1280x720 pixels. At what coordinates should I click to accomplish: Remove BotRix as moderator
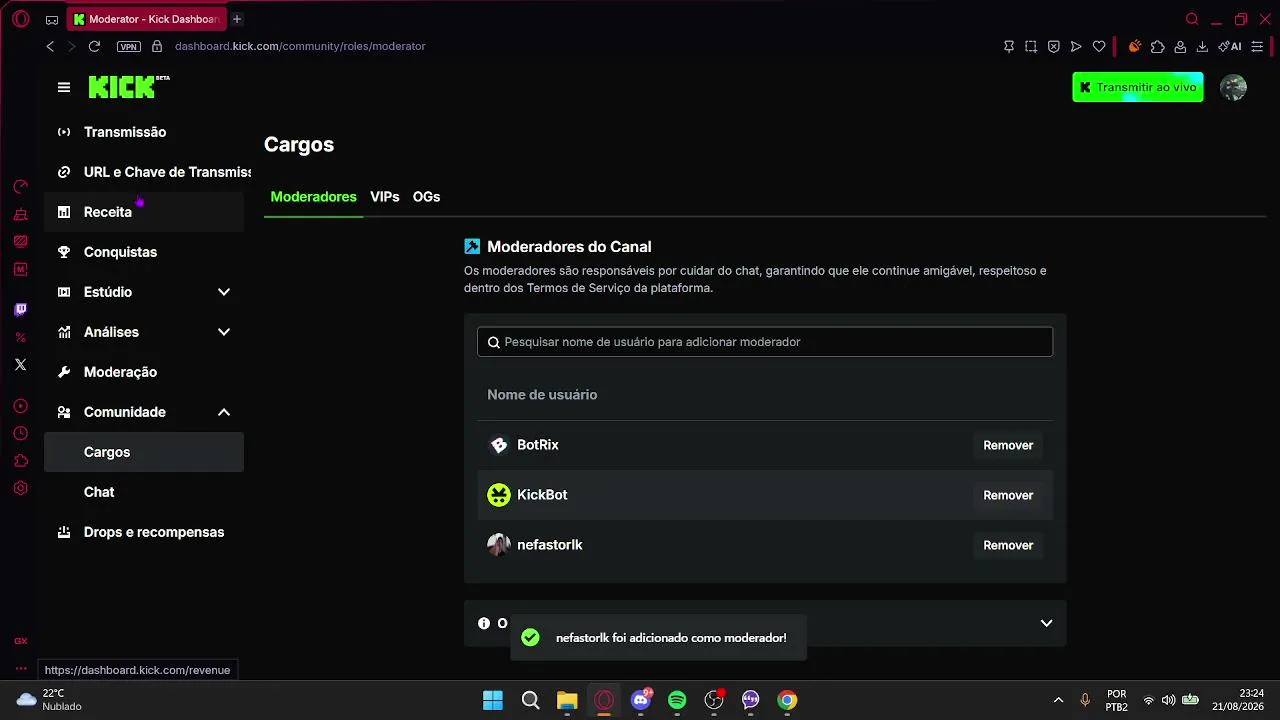point(1008,445)
